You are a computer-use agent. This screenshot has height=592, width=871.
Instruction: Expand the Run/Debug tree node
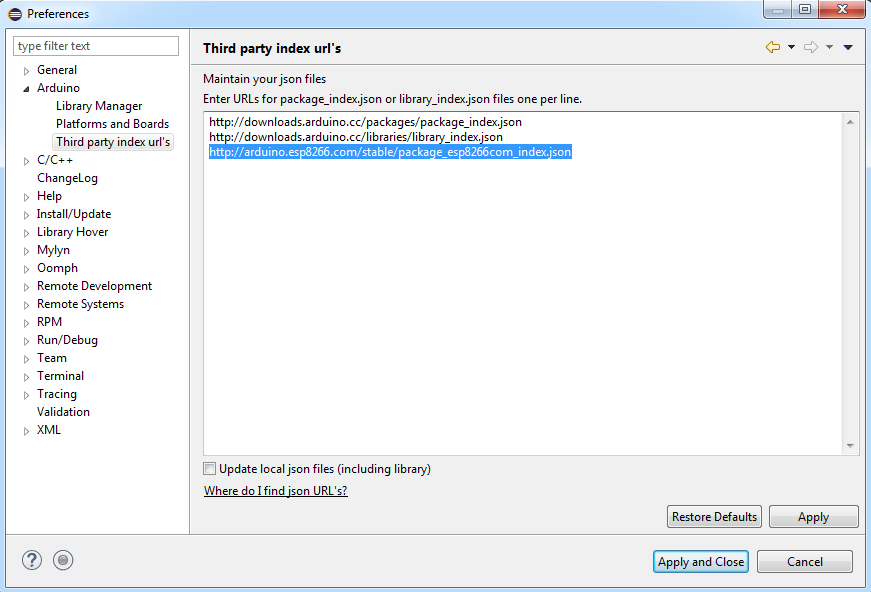tap(27, 341)
